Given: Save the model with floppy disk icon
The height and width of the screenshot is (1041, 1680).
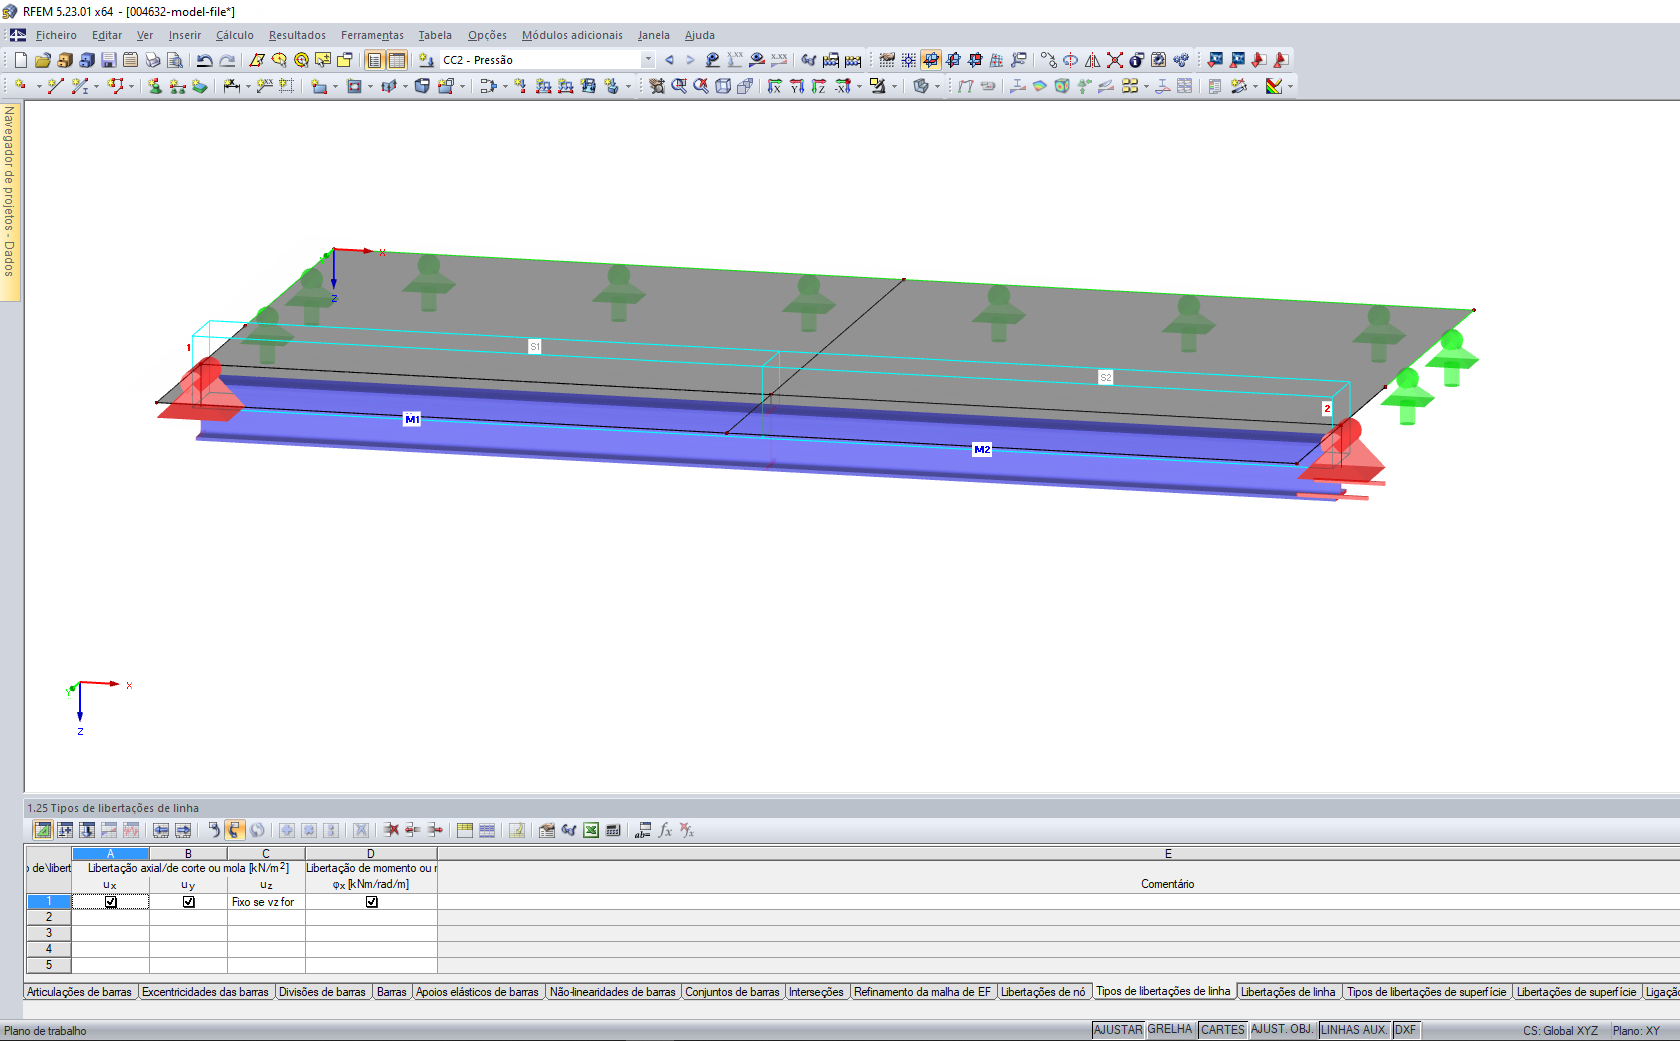Looking at the screenshot, I should click(x=109, y=60).
